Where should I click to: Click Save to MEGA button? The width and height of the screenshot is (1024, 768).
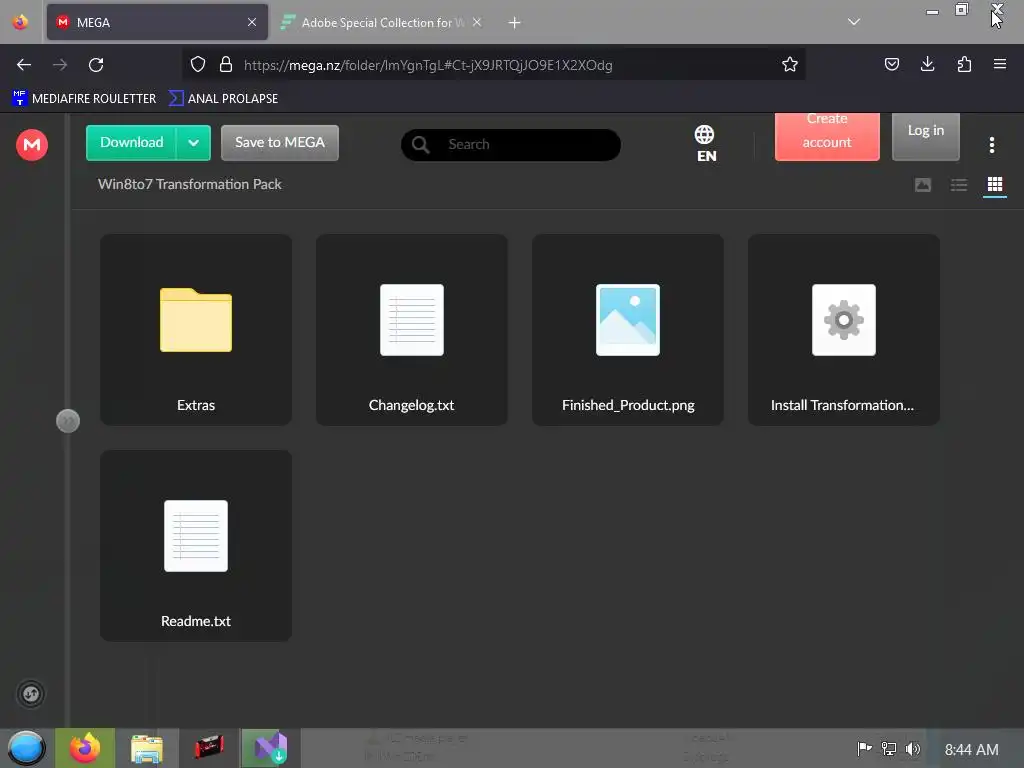[280, 142]
